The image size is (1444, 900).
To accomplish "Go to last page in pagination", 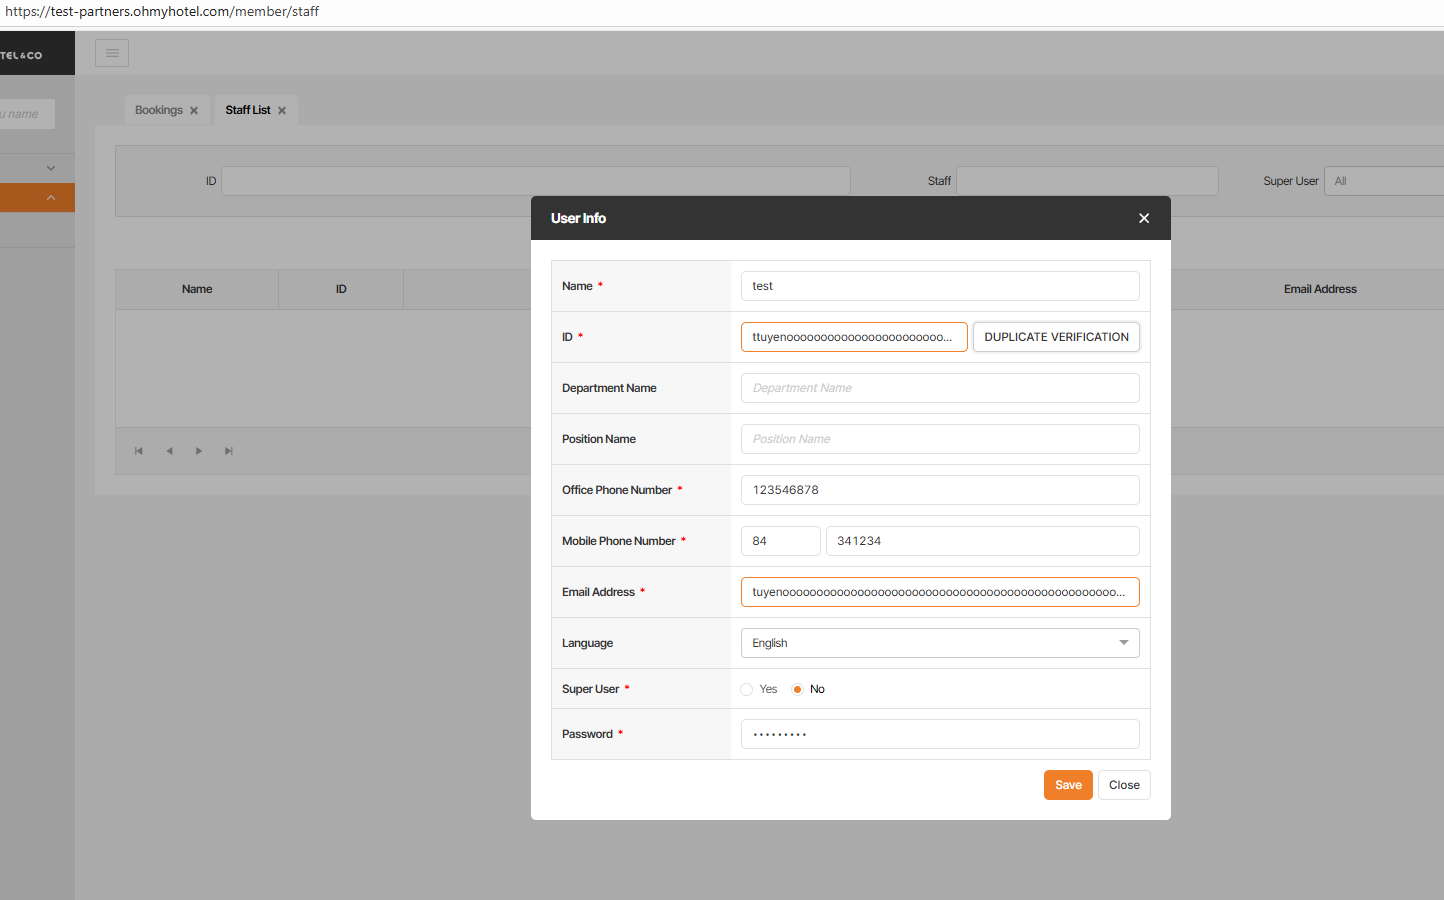I will coord(229,451).
